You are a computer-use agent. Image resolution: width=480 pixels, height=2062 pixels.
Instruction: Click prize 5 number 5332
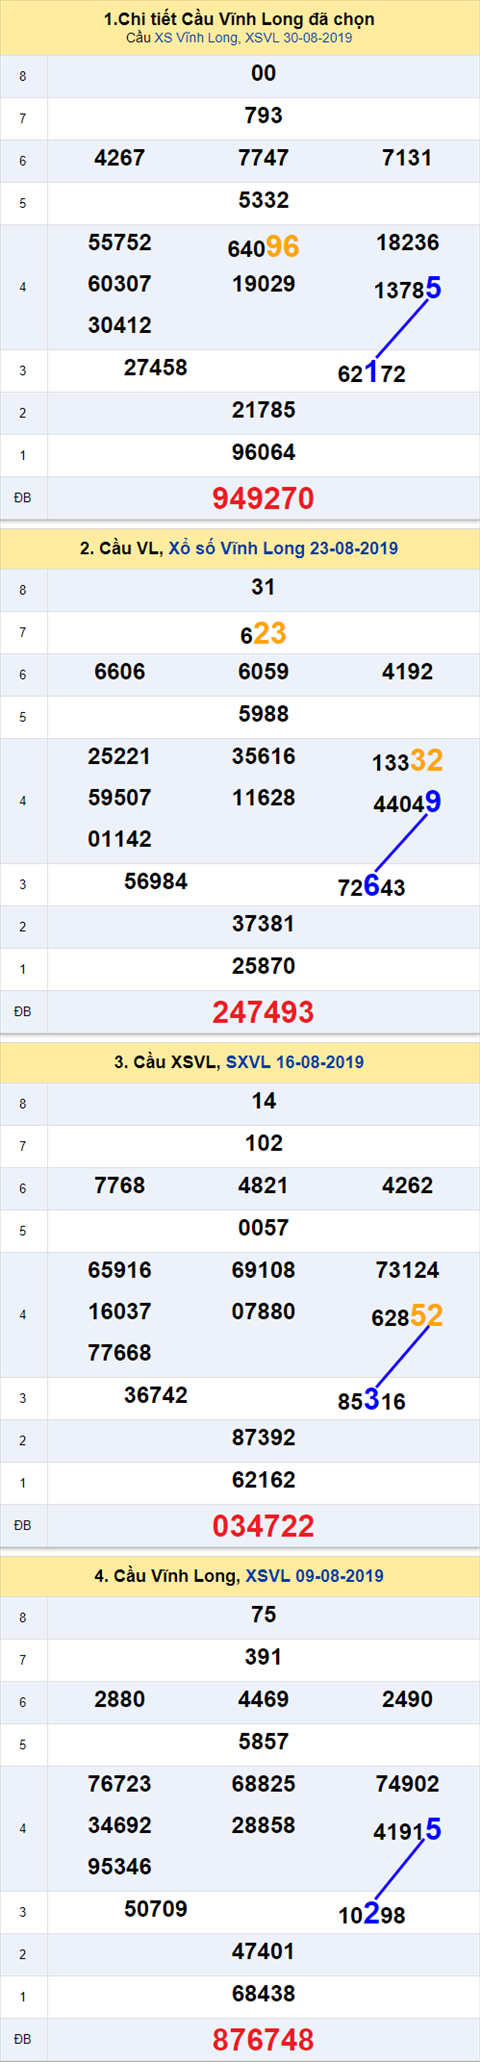[x=264, y=200]
